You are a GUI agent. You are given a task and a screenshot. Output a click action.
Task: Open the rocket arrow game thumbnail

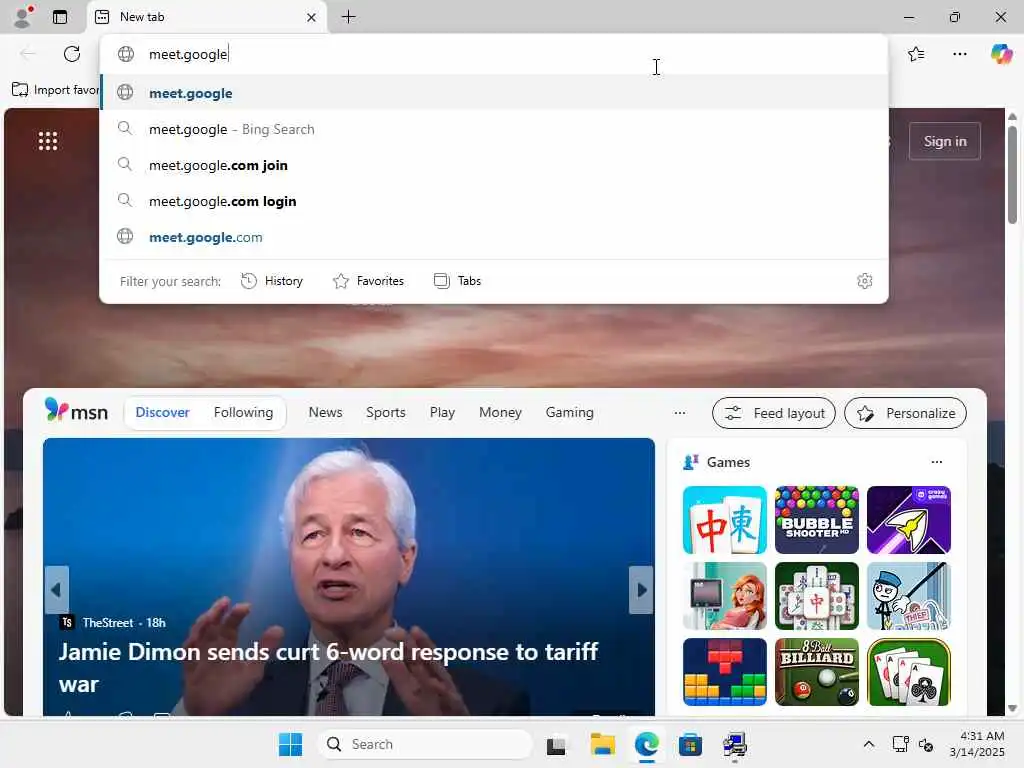(x=908, y=520)
